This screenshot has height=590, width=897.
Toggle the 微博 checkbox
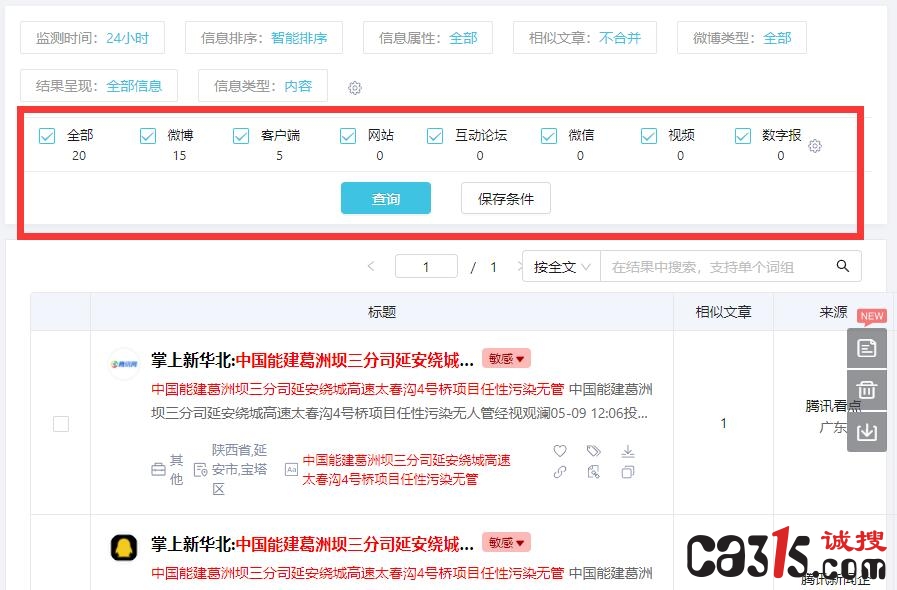pyautogui.click(x=148, y=136)
